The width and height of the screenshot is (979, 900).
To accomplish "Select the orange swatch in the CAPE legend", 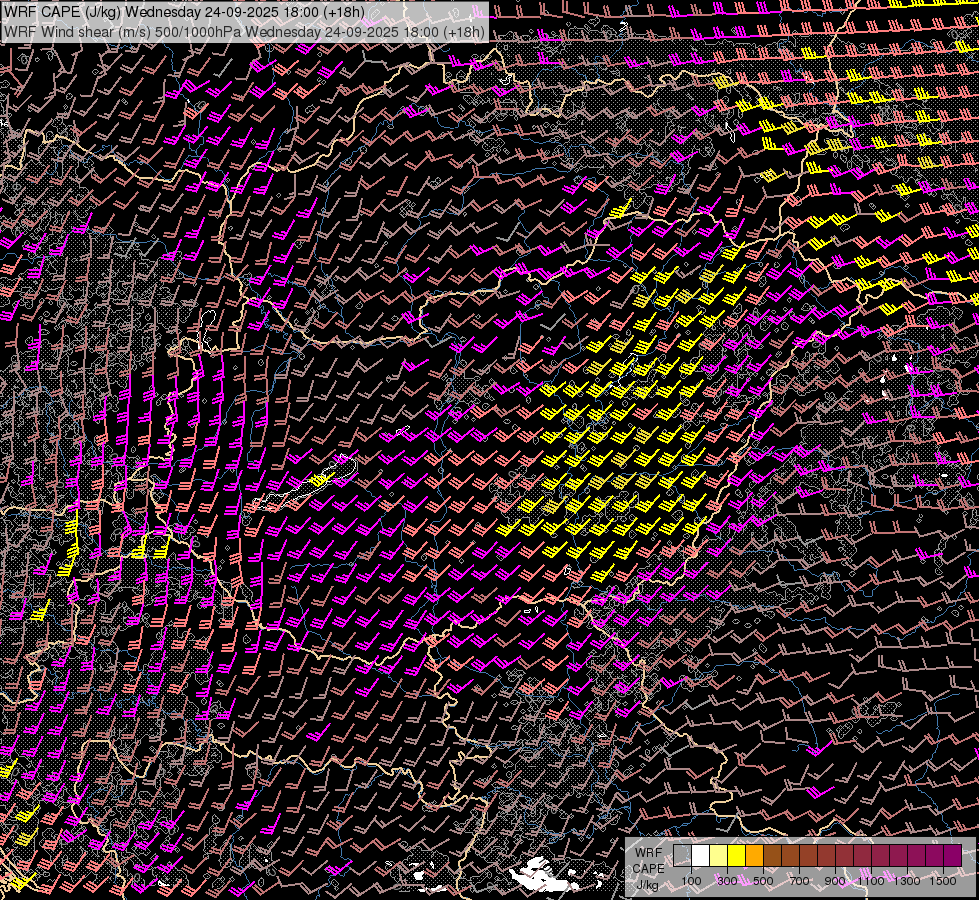I will (754, 856).
